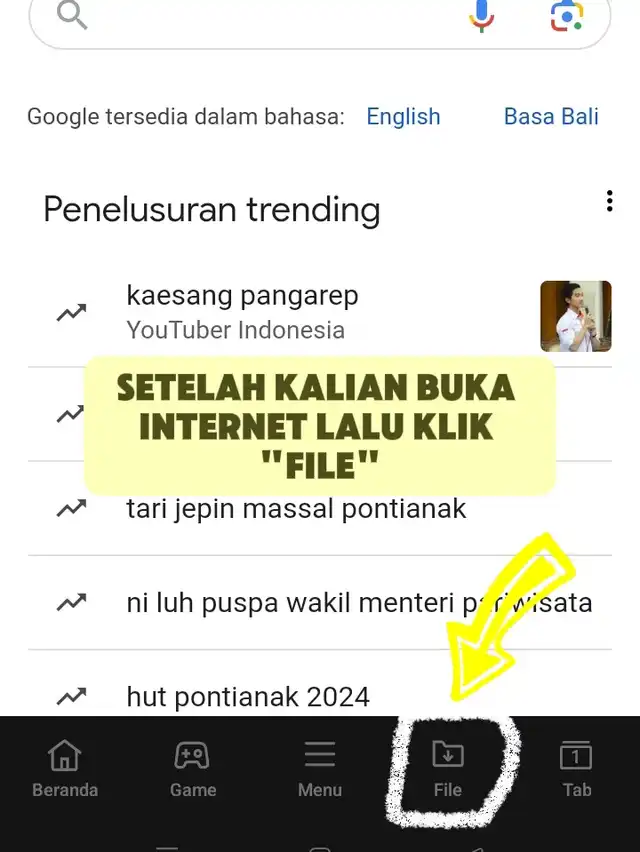640x852 pixels.
Task: Start voice search with the microphone
Action: click(x=481, y=15)
